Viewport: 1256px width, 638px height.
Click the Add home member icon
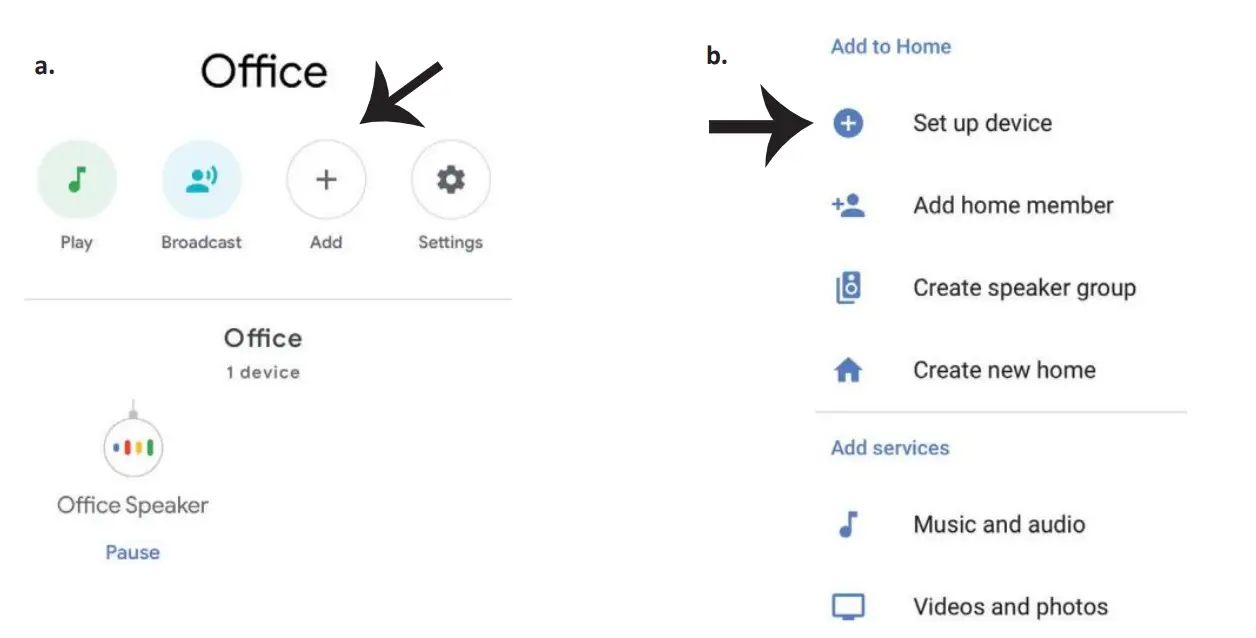[x=846, y=205]
